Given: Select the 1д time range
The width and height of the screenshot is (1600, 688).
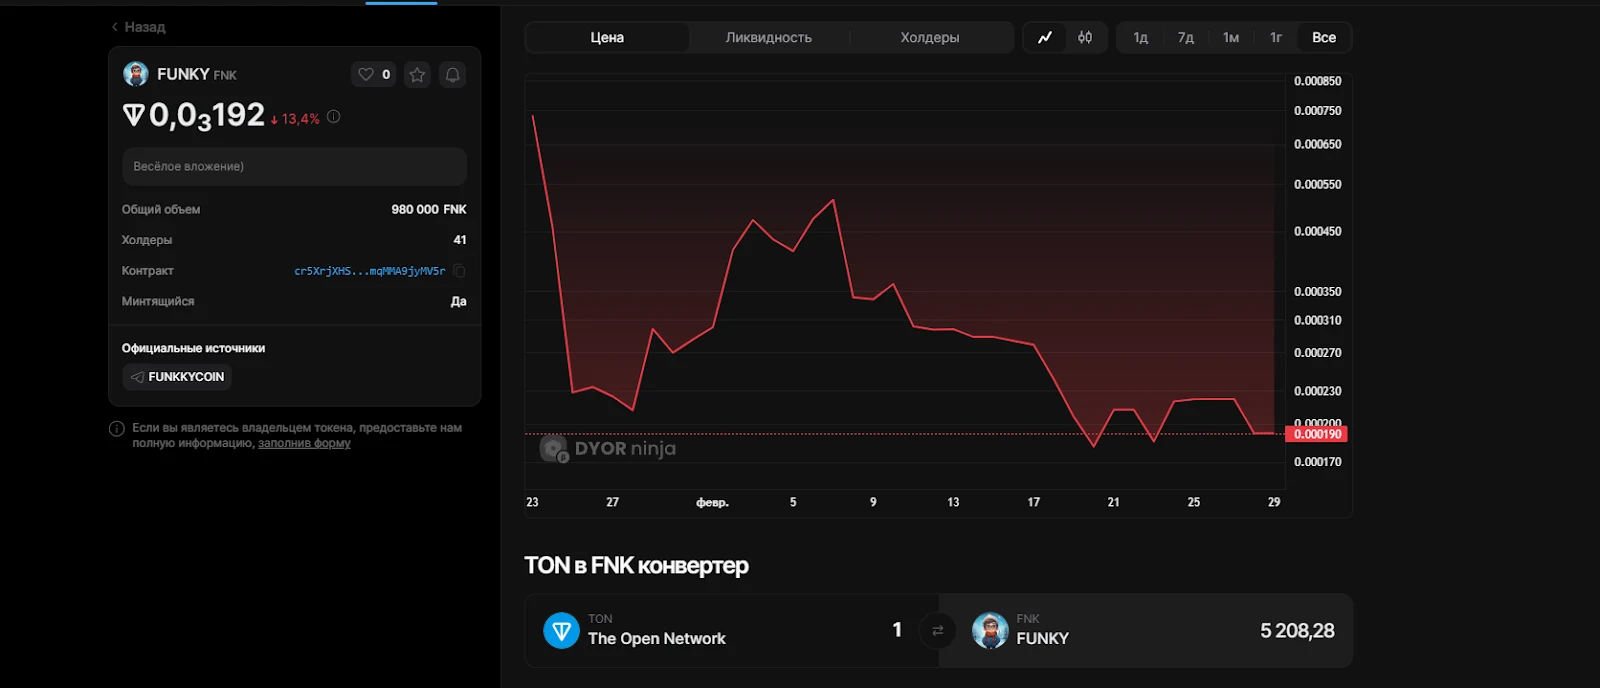Looking at the screenshot, I should pyautogui.click(x=1141, y=38).
